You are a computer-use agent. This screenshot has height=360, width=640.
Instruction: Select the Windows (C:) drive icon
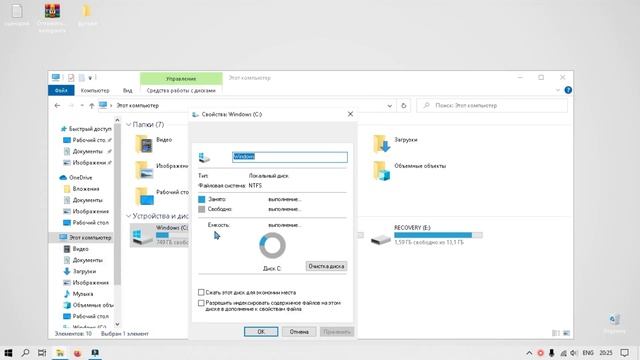tap(142, 236)
